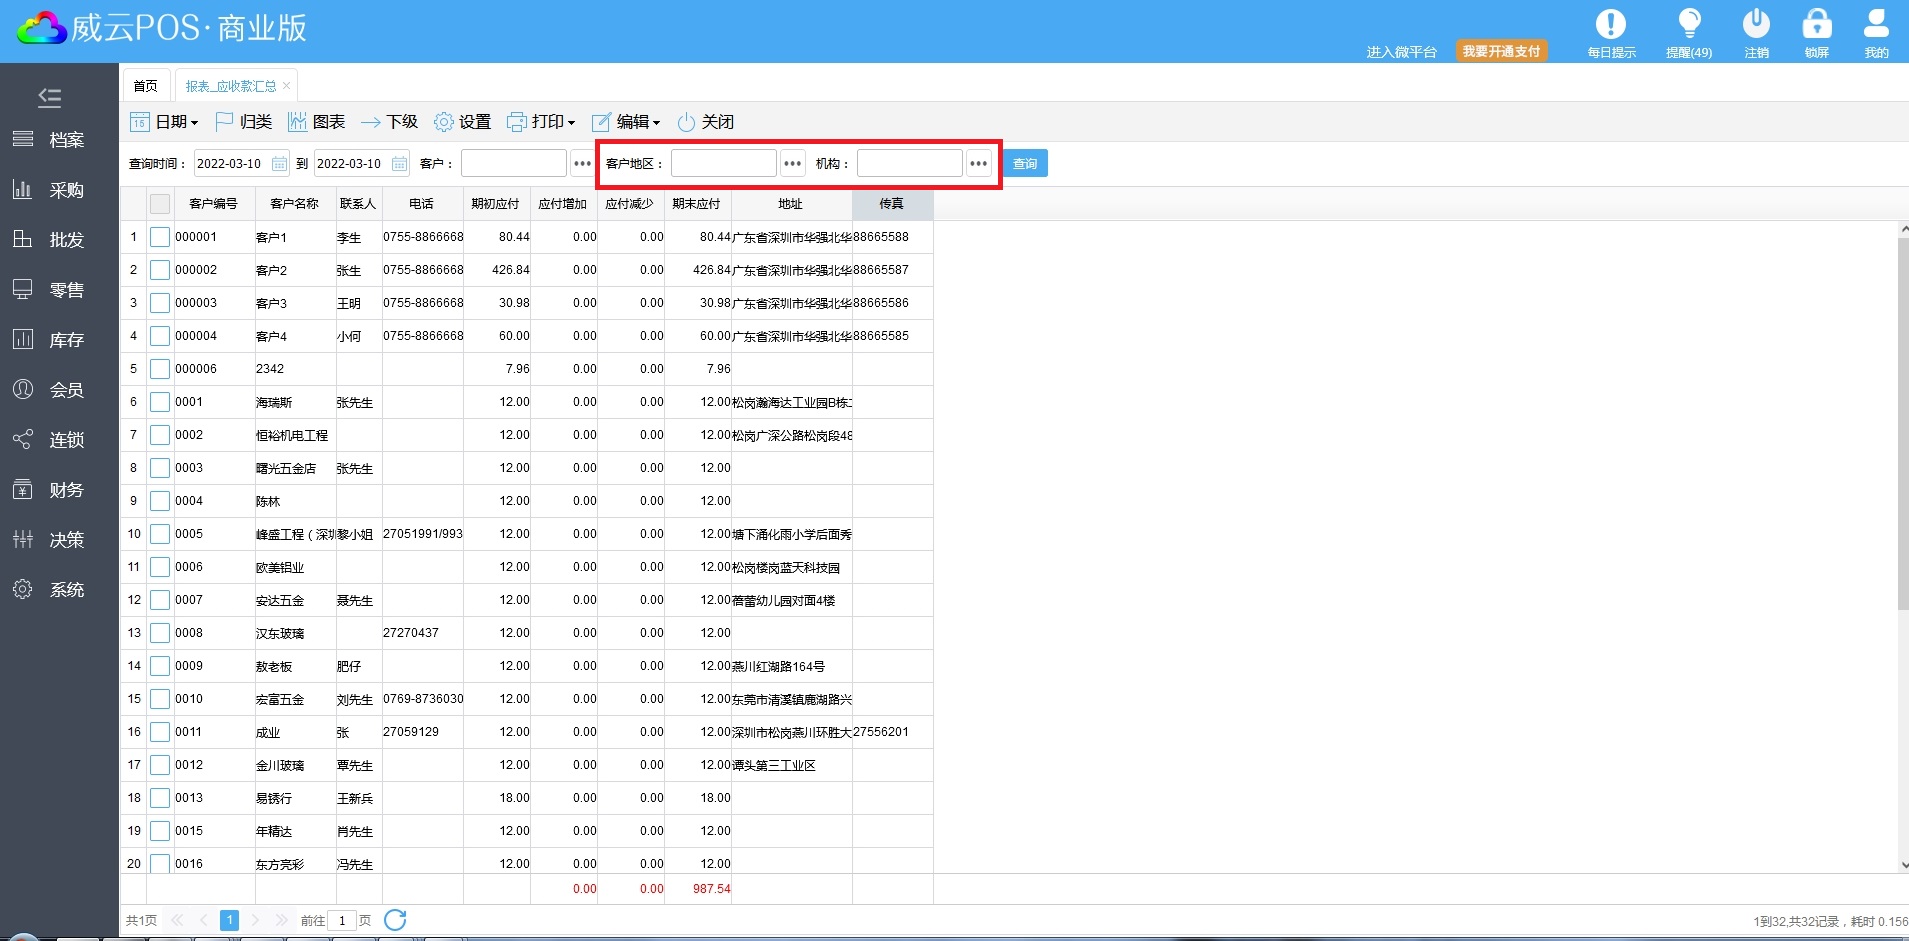Collapse the left sidebar menu
Image resolution: width=1909 pixels, height=941 pixels.
(x=49, y=97)
